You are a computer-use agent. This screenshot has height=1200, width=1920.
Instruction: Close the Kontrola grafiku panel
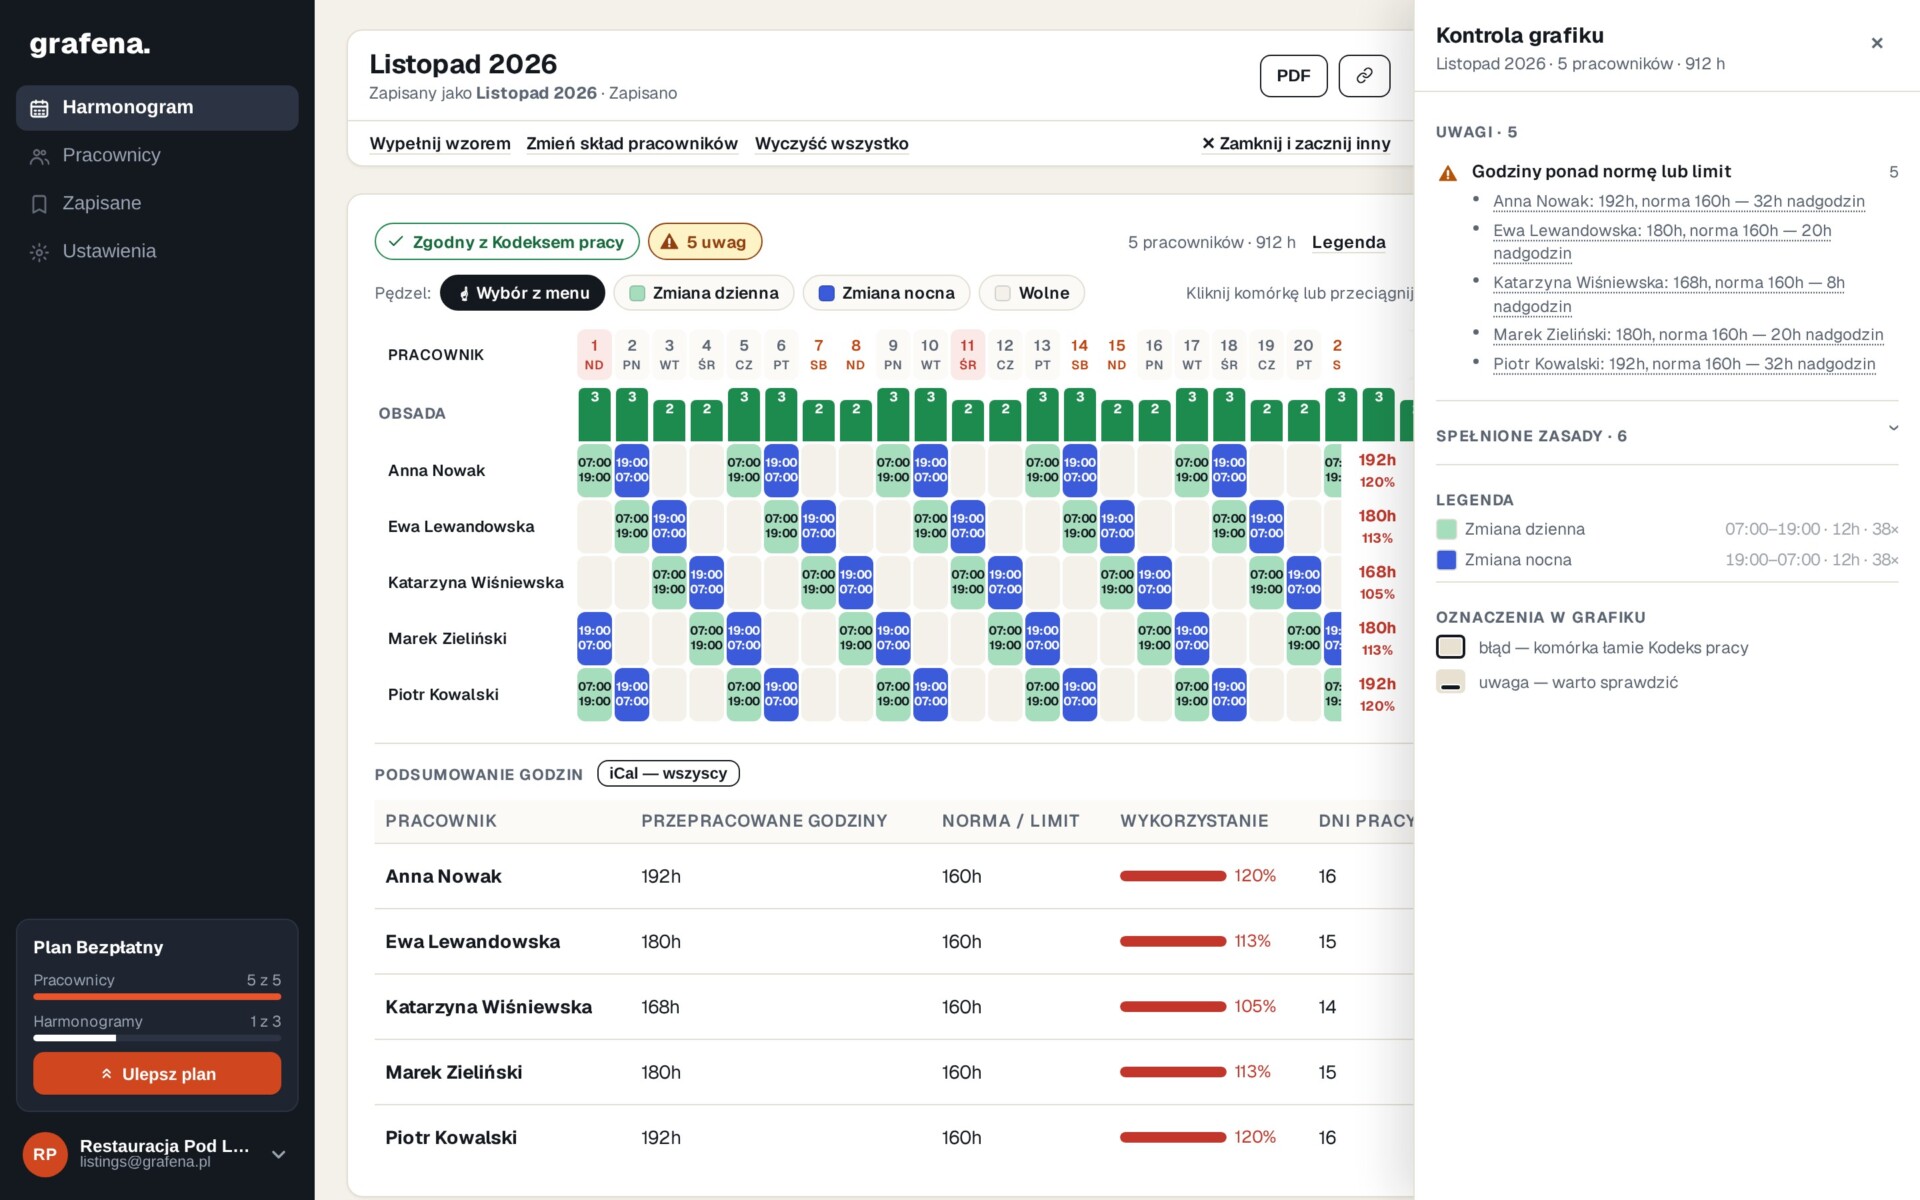(1877, 43)
